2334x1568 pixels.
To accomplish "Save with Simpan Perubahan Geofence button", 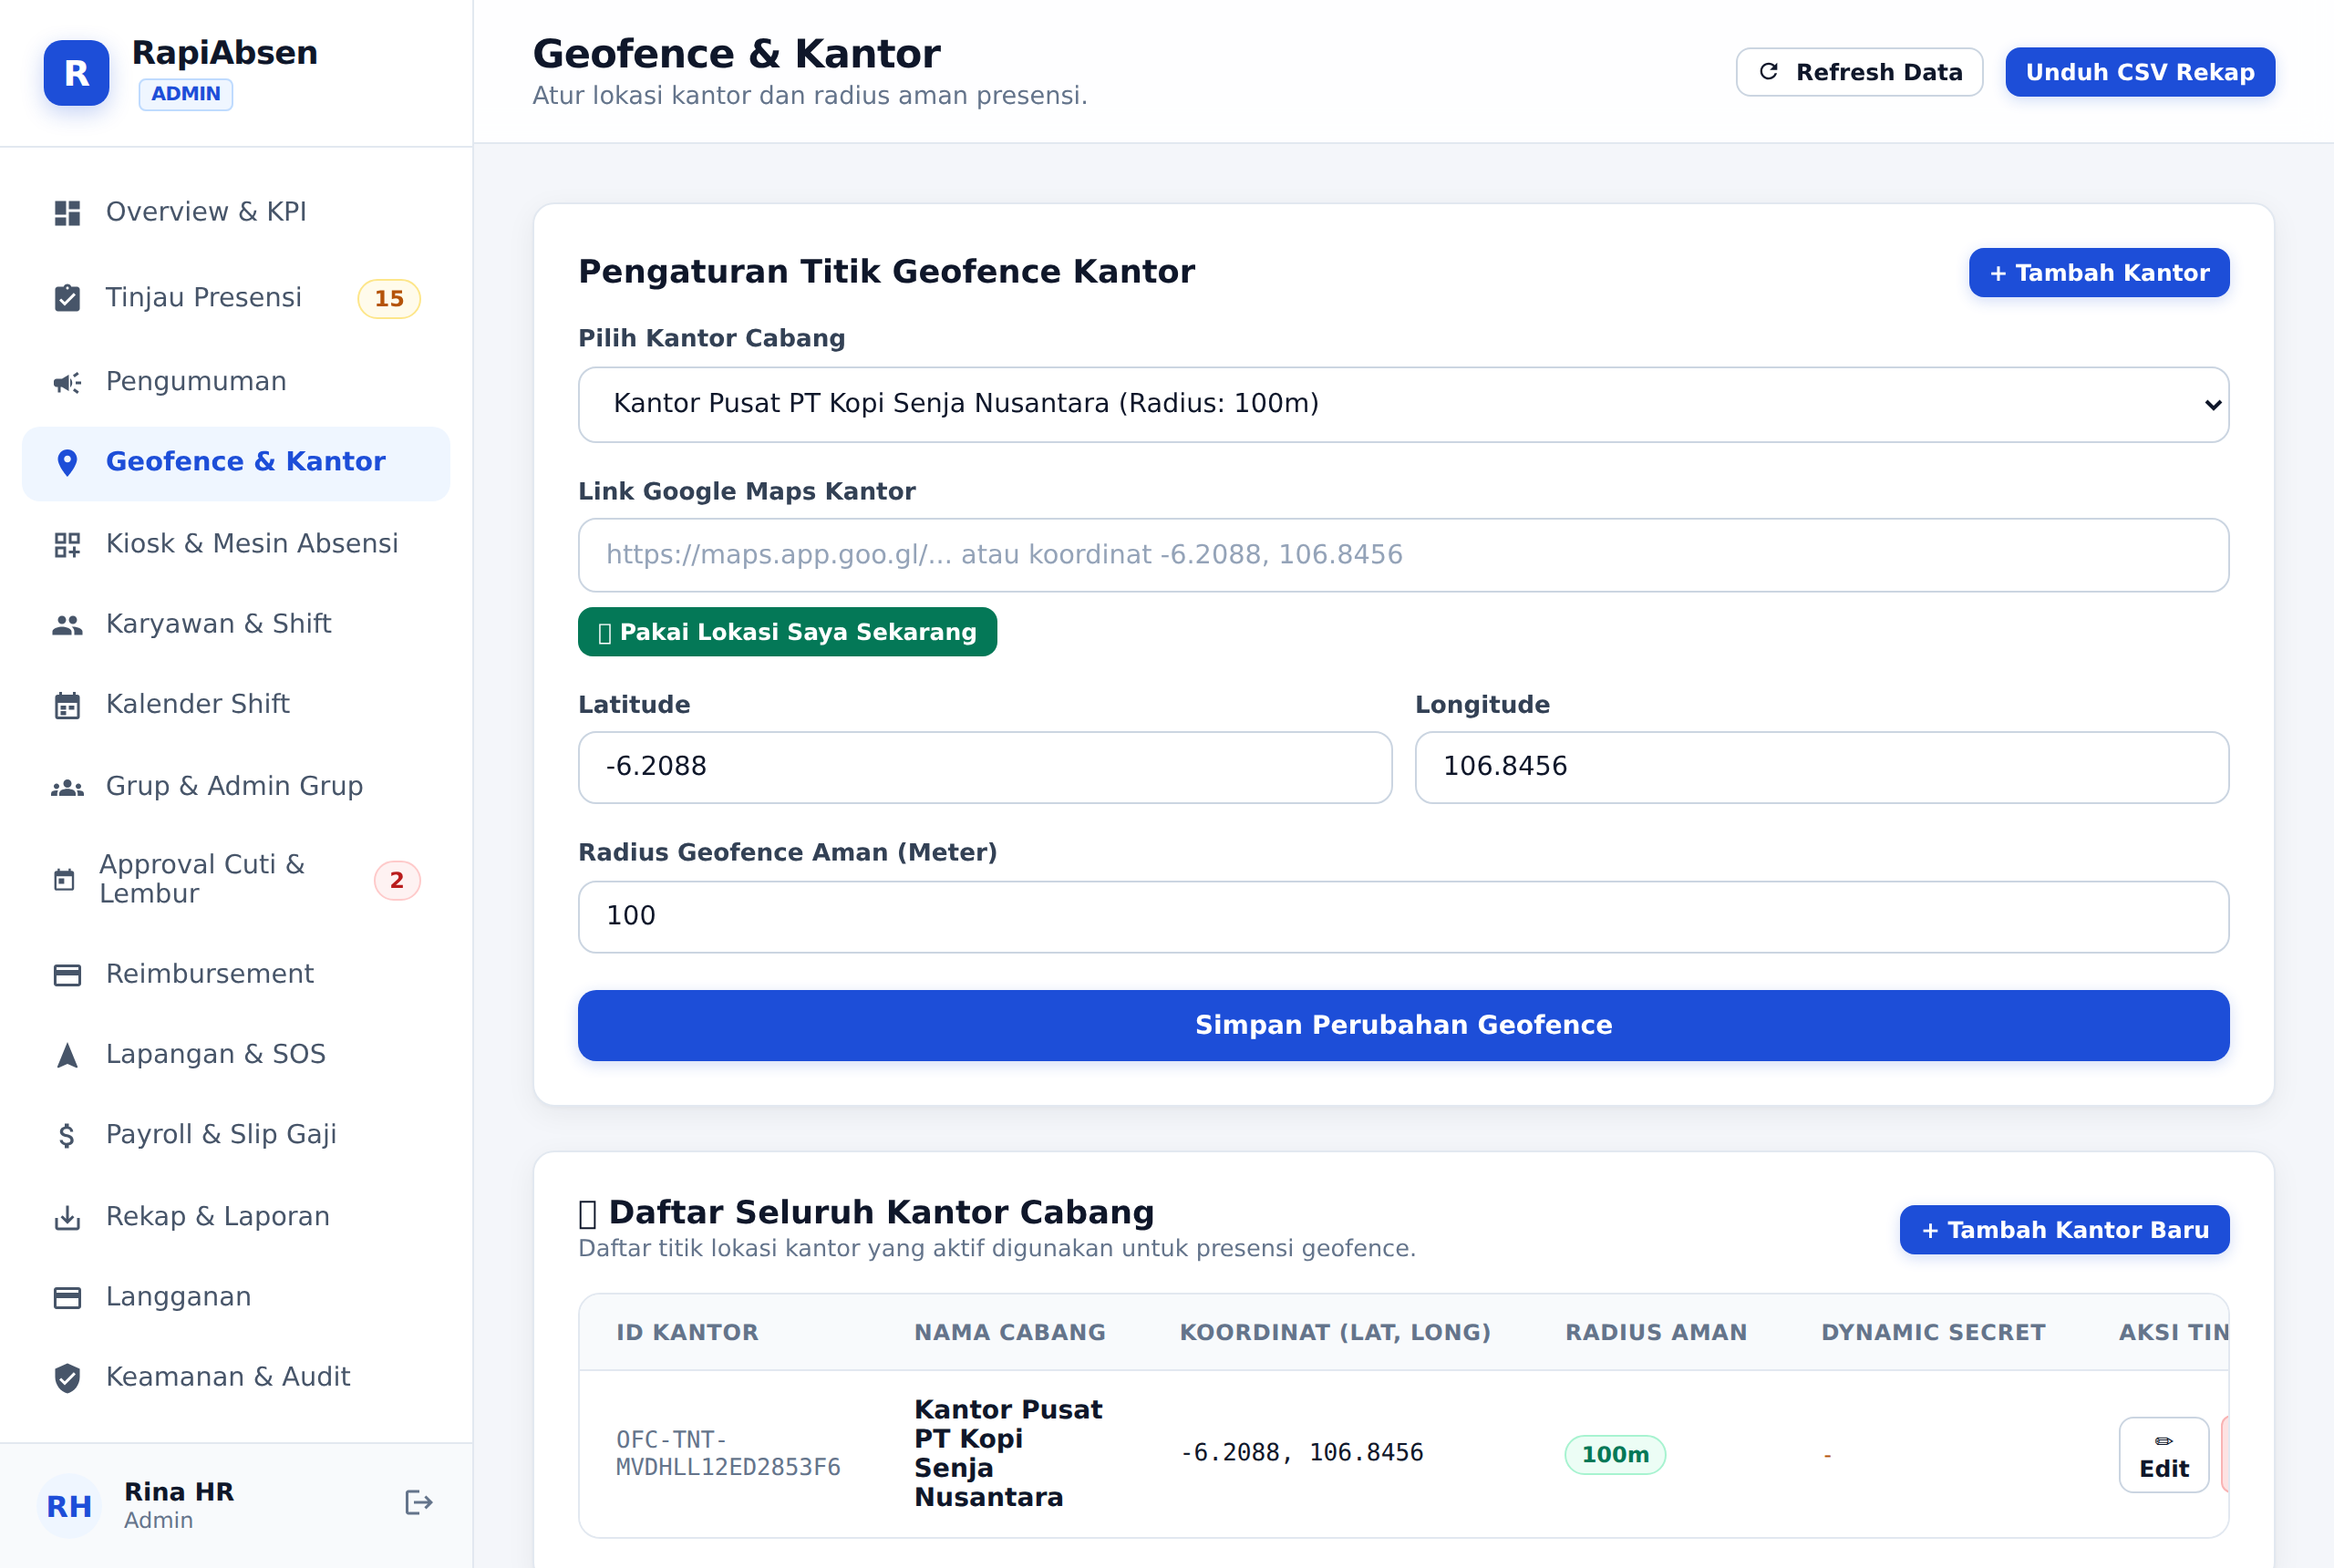I will (x=1403, y=1025).
